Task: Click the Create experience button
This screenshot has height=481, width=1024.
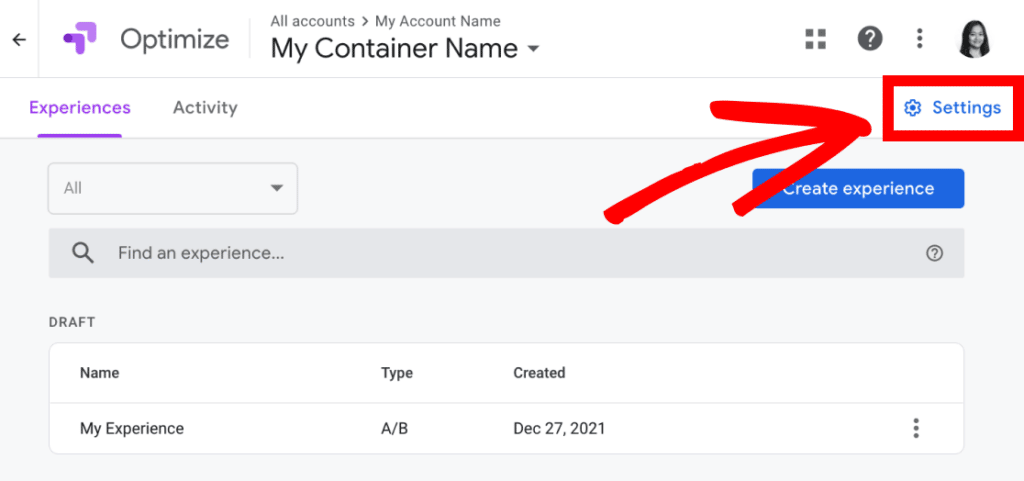Action: (x=858, y=189)
